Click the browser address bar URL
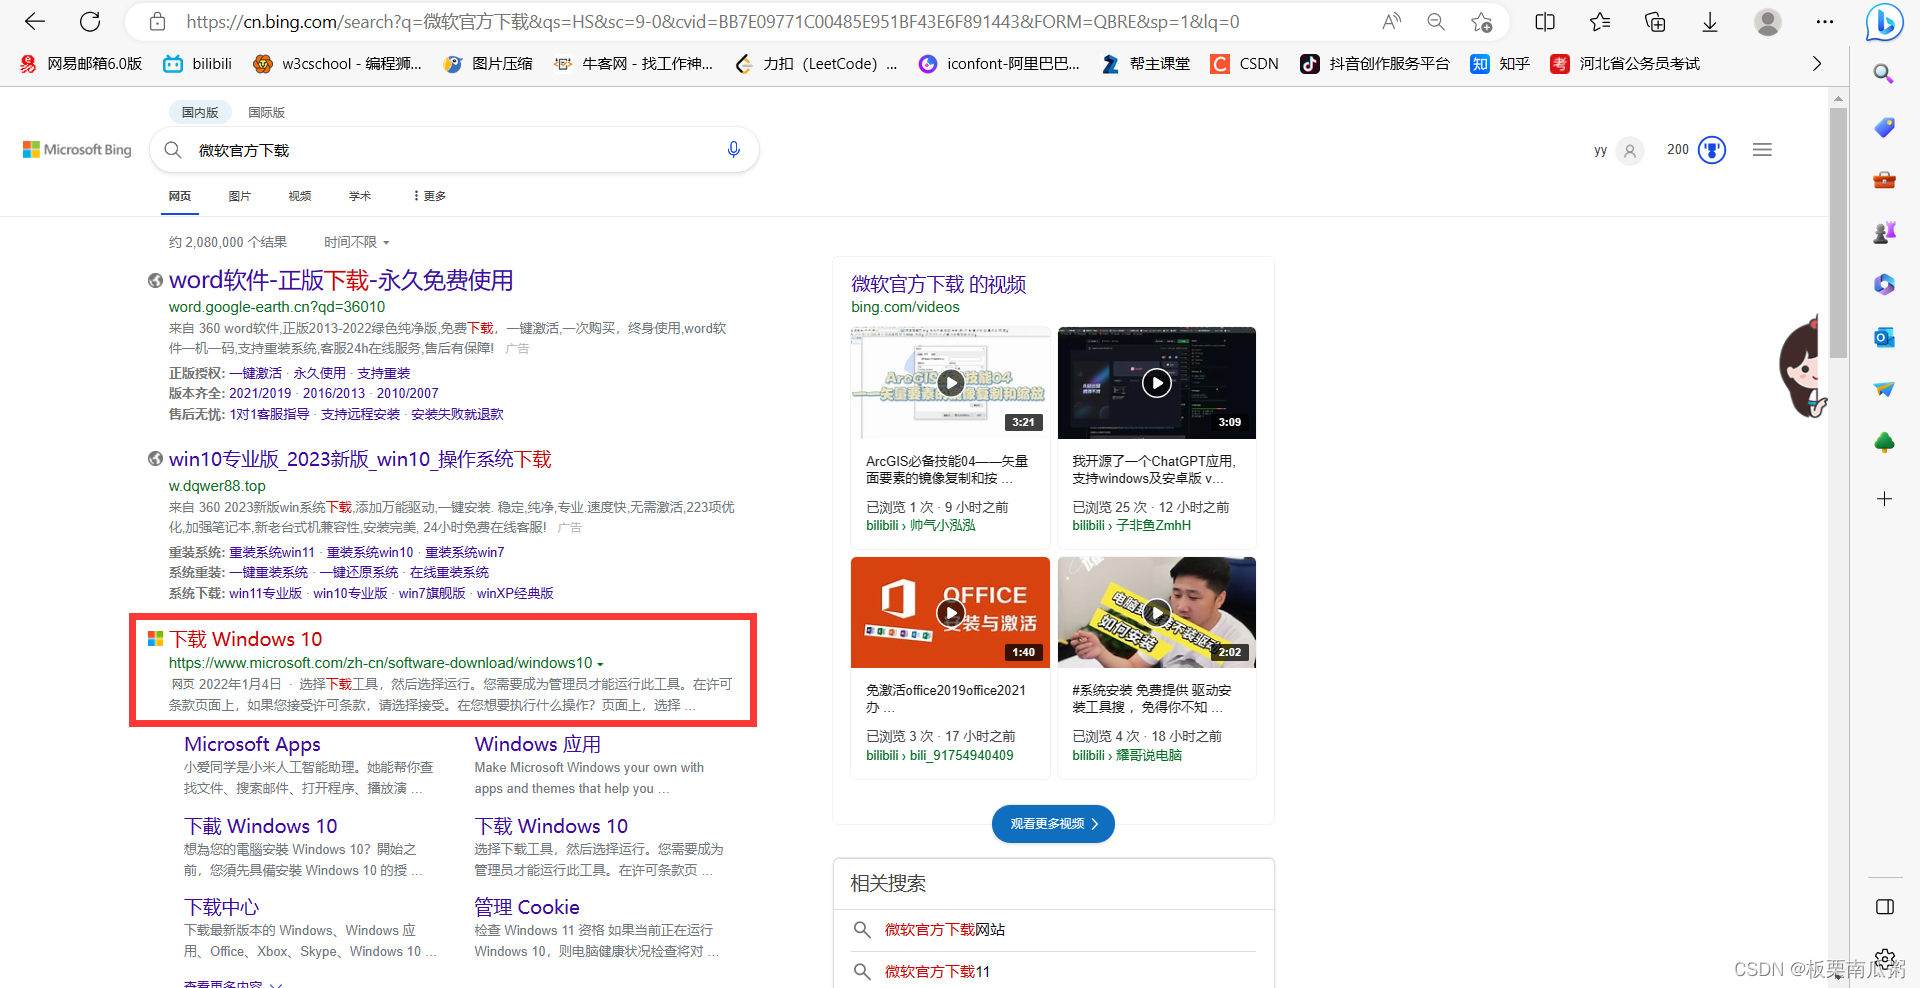This screenshot has width=1920, height=988. pos(712,22)
